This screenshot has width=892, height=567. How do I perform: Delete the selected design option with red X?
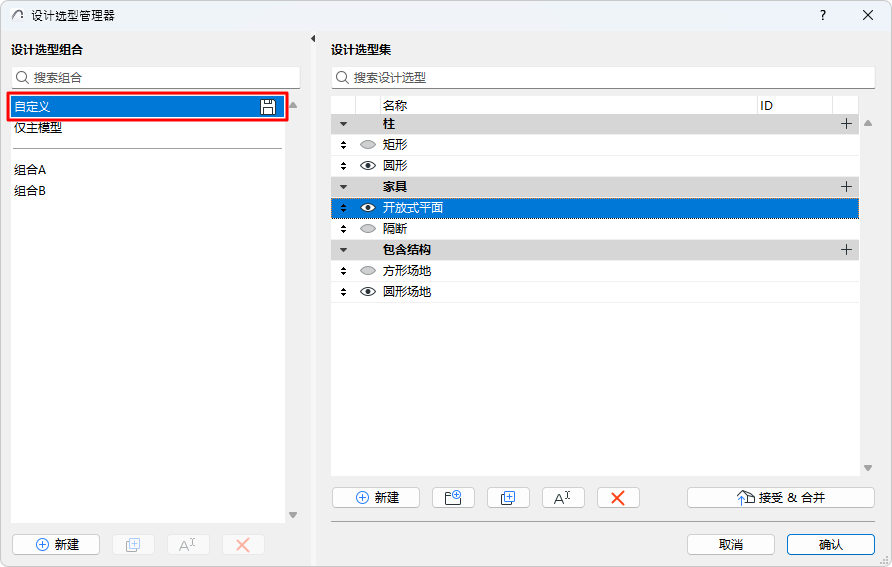(x=618, y=498)
